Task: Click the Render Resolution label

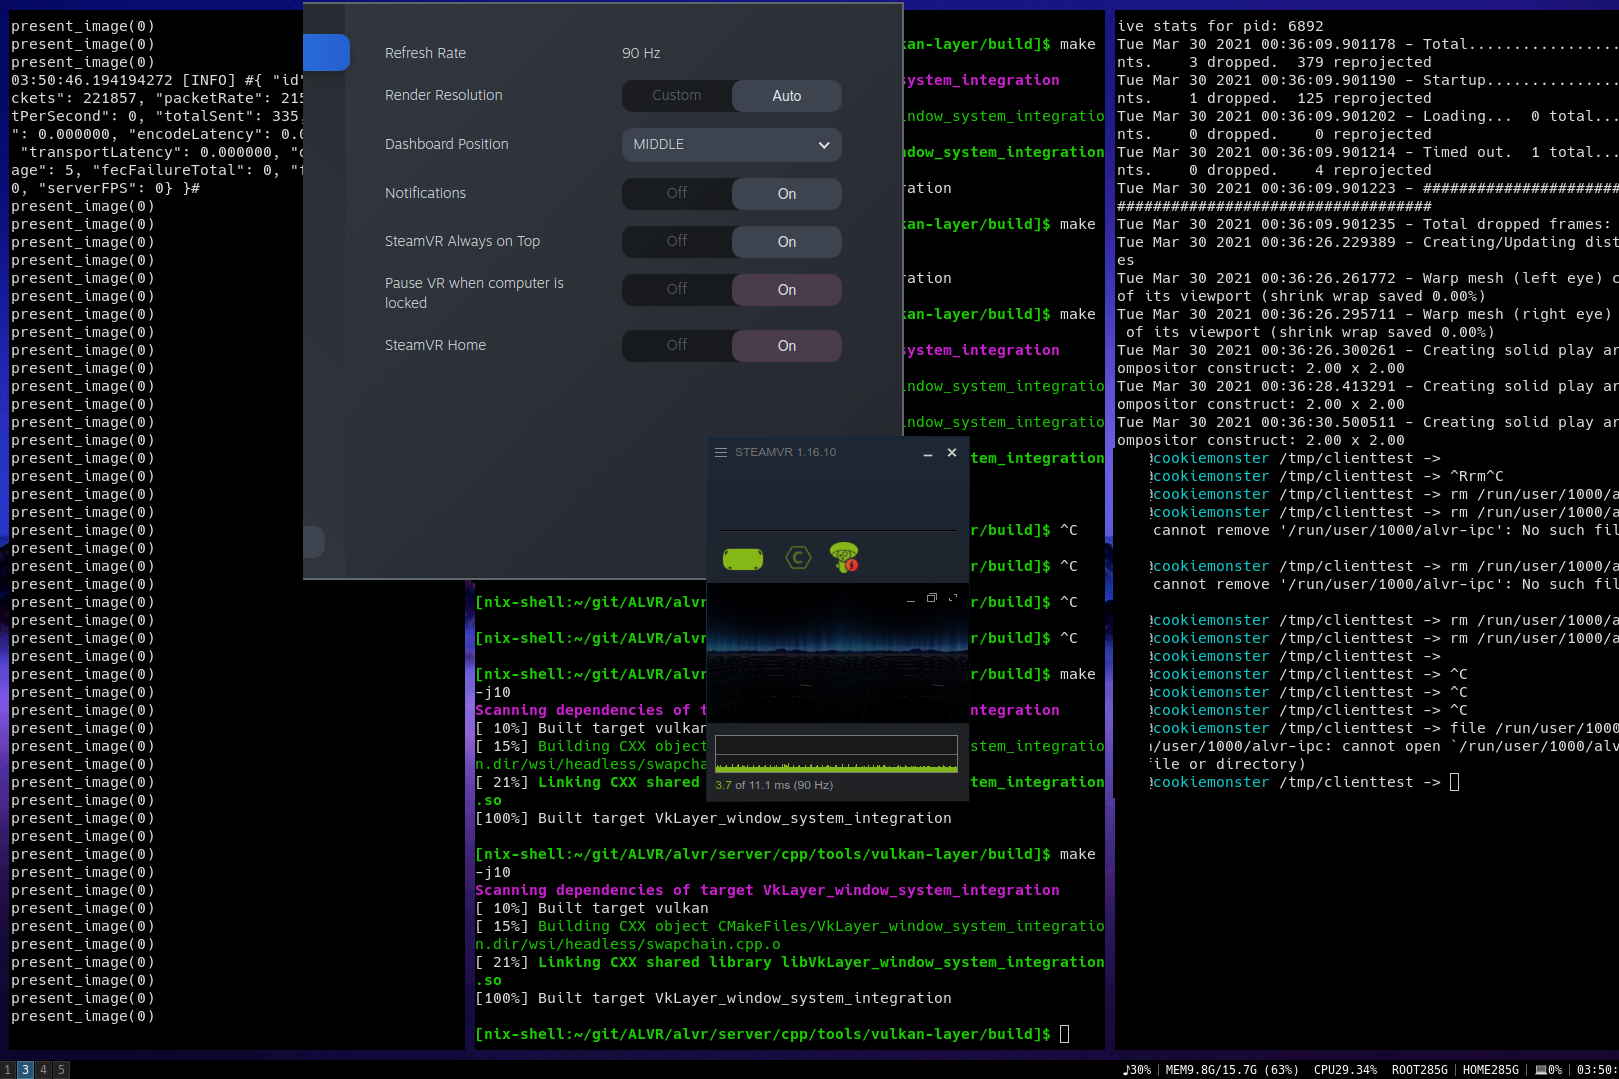Action: 444,96
